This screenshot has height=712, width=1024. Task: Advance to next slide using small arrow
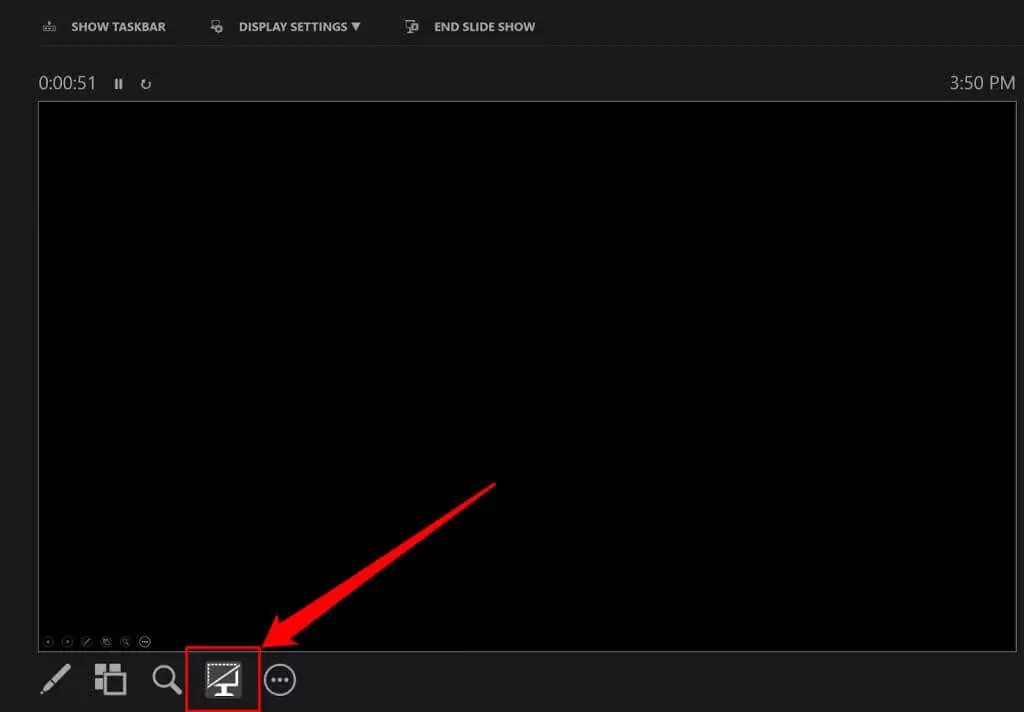pyautogui.click(x=67, y=642)
